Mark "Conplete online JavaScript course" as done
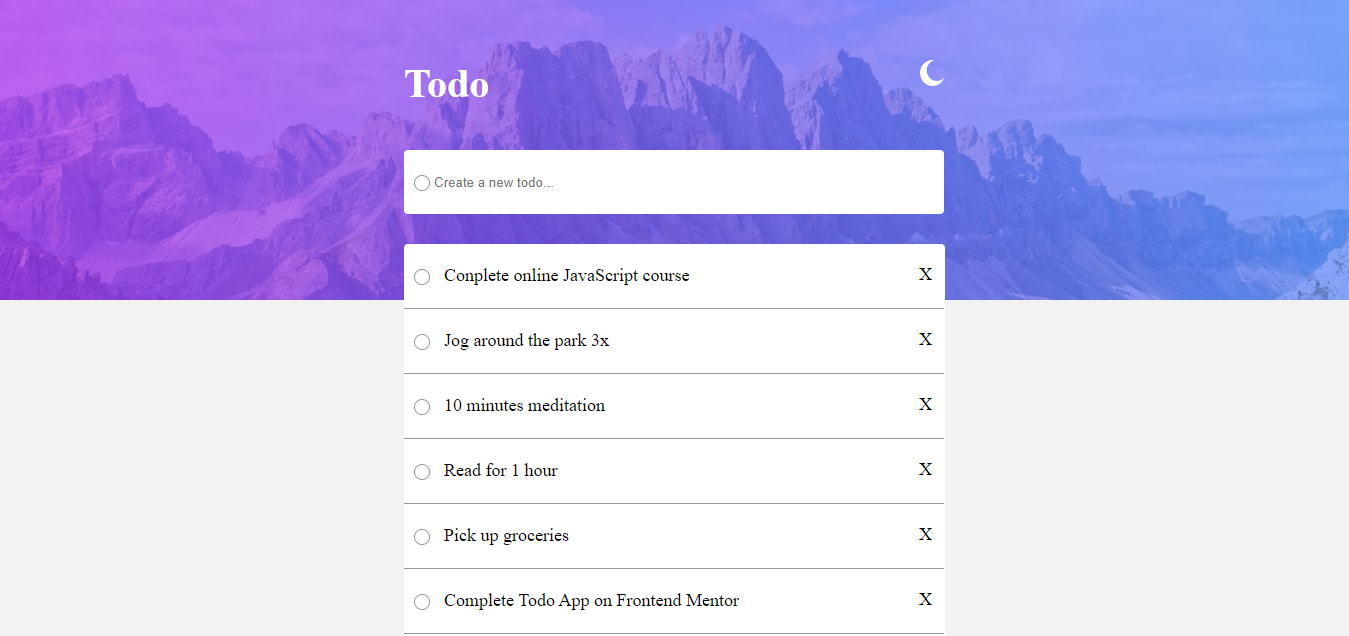 pos(422,277)
